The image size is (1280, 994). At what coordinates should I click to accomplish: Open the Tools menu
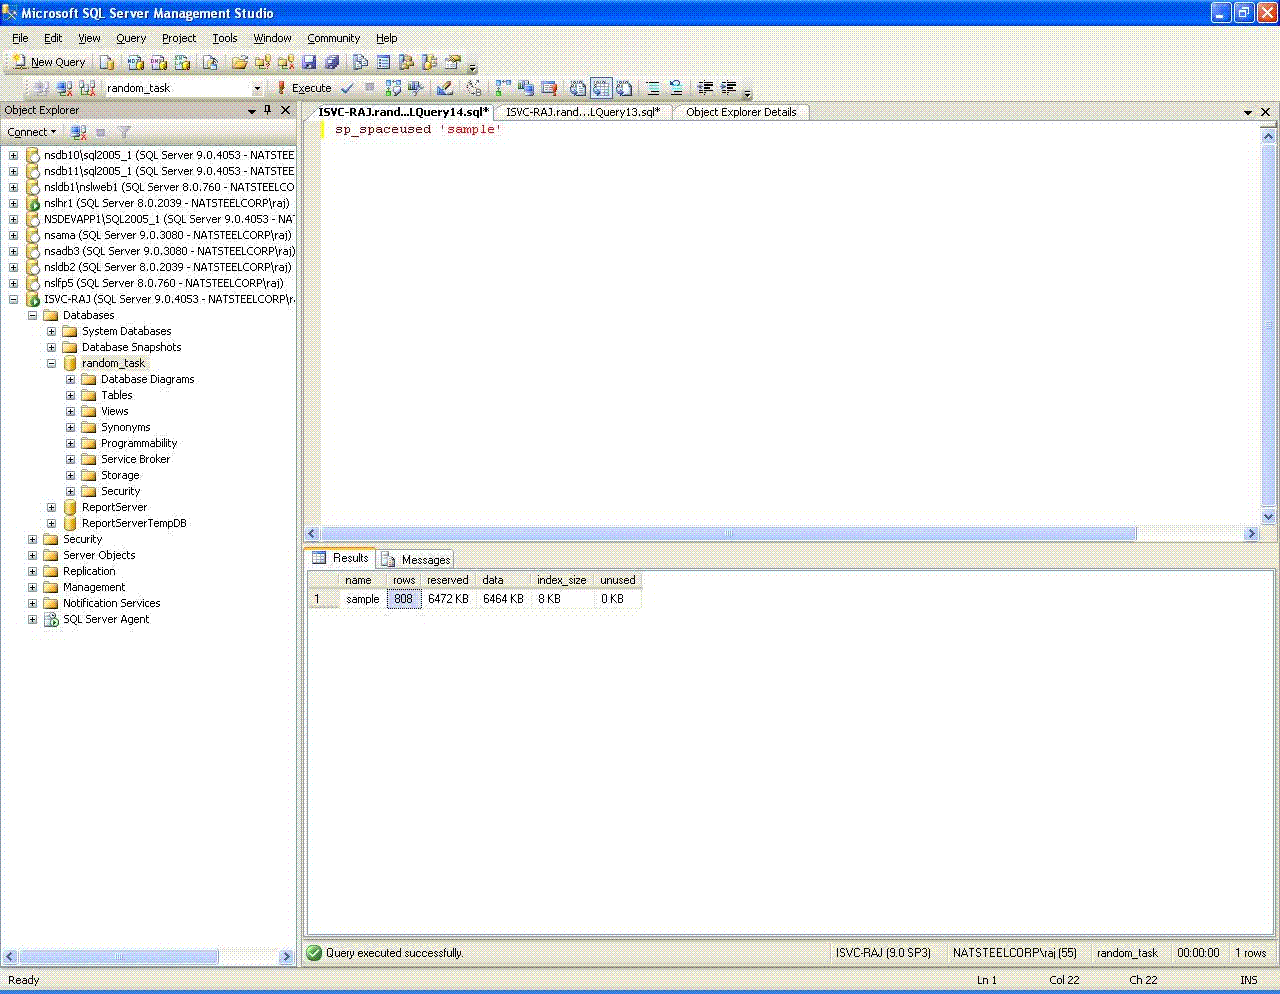click(225, 38)
